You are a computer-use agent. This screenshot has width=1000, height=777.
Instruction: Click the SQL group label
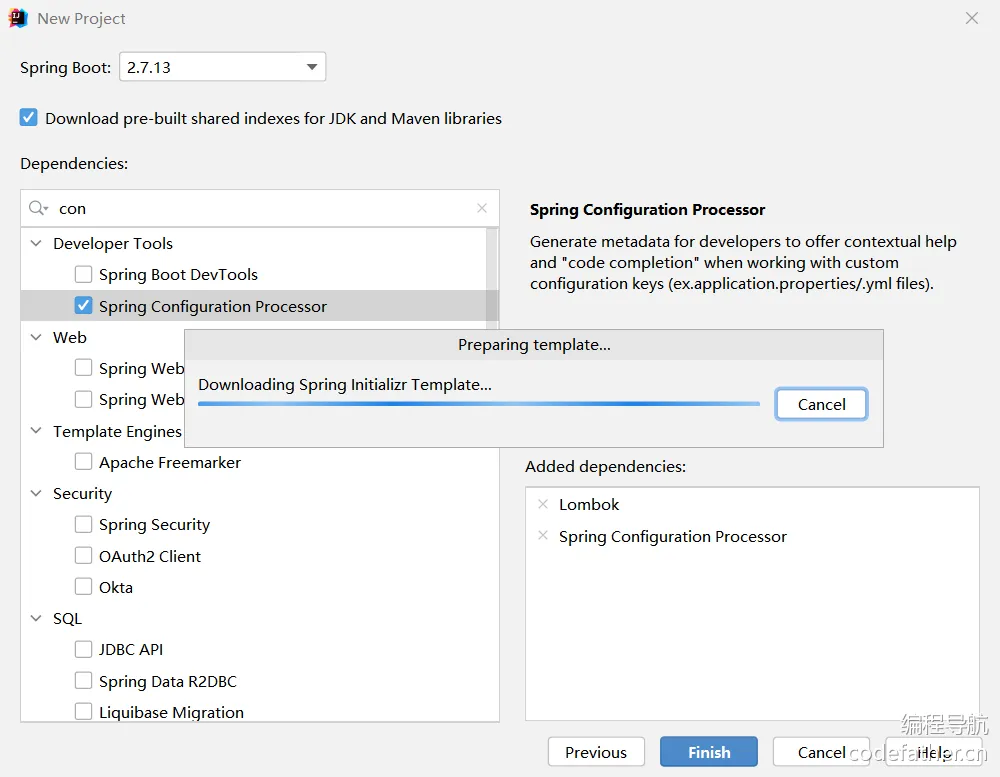pyautogui.click(x=68, y=619)
